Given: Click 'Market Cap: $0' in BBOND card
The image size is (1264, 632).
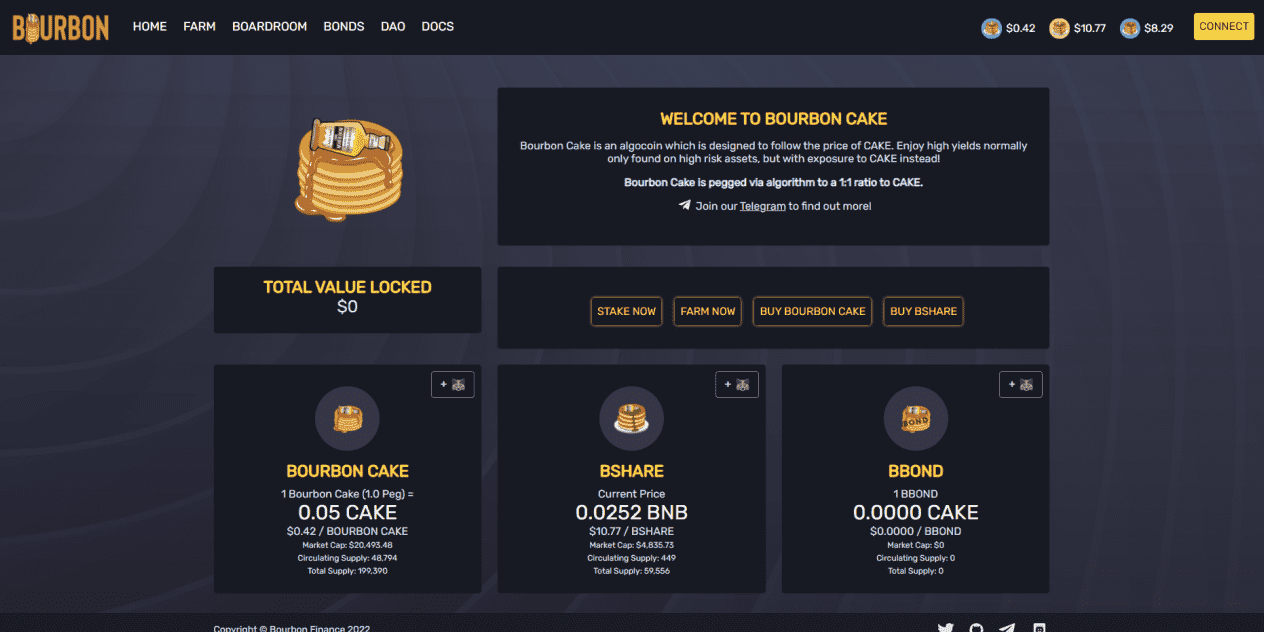Looking at the screenshot, I should click(915, 545).
